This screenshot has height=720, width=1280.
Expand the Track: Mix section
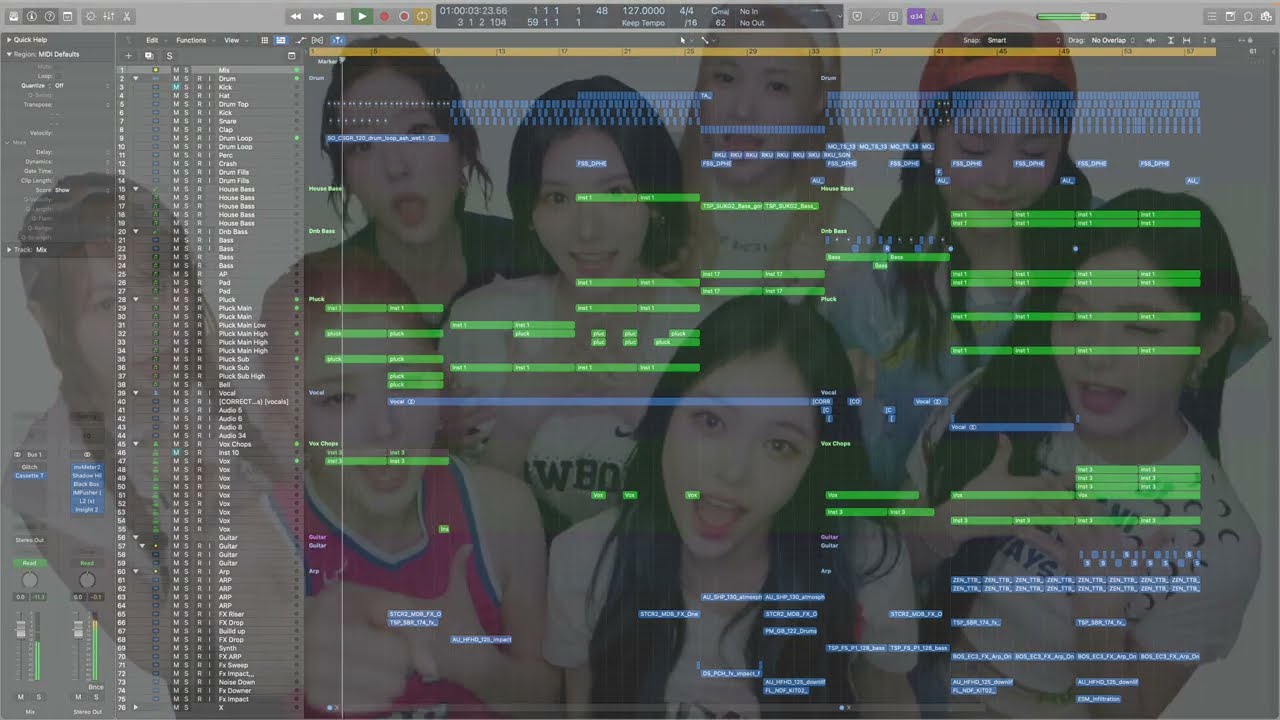[x=10, y=249]
